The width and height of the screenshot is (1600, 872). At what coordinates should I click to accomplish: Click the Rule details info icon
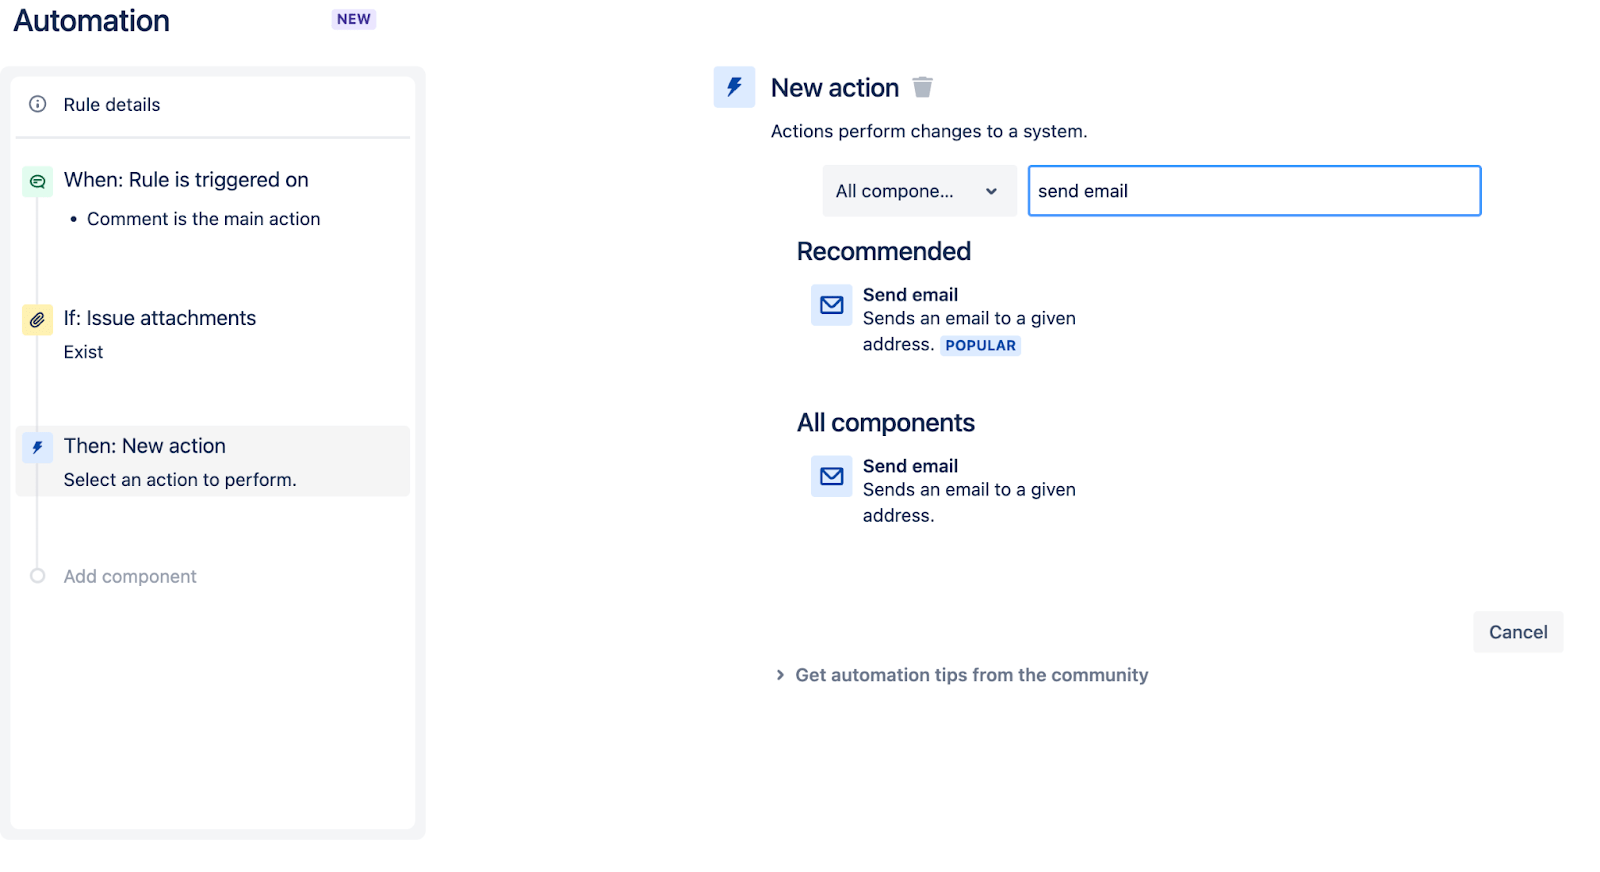(x=38, y=104)
